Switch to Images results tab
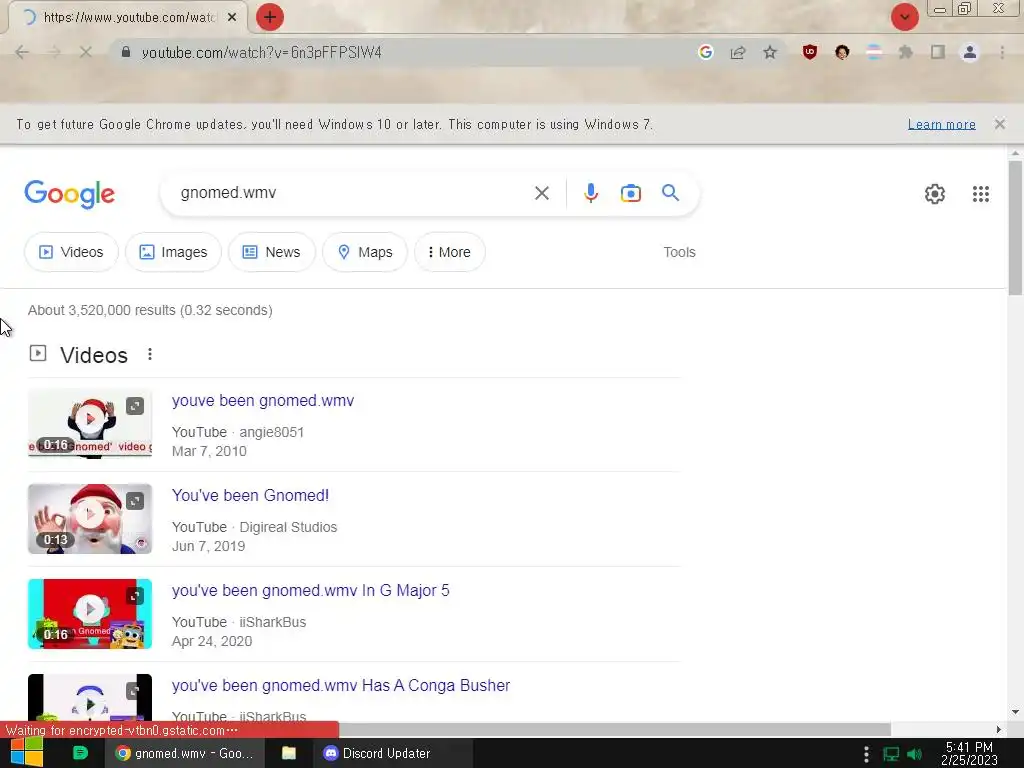1024x768 pixels. pyautogui.click(x=173, y=252)
